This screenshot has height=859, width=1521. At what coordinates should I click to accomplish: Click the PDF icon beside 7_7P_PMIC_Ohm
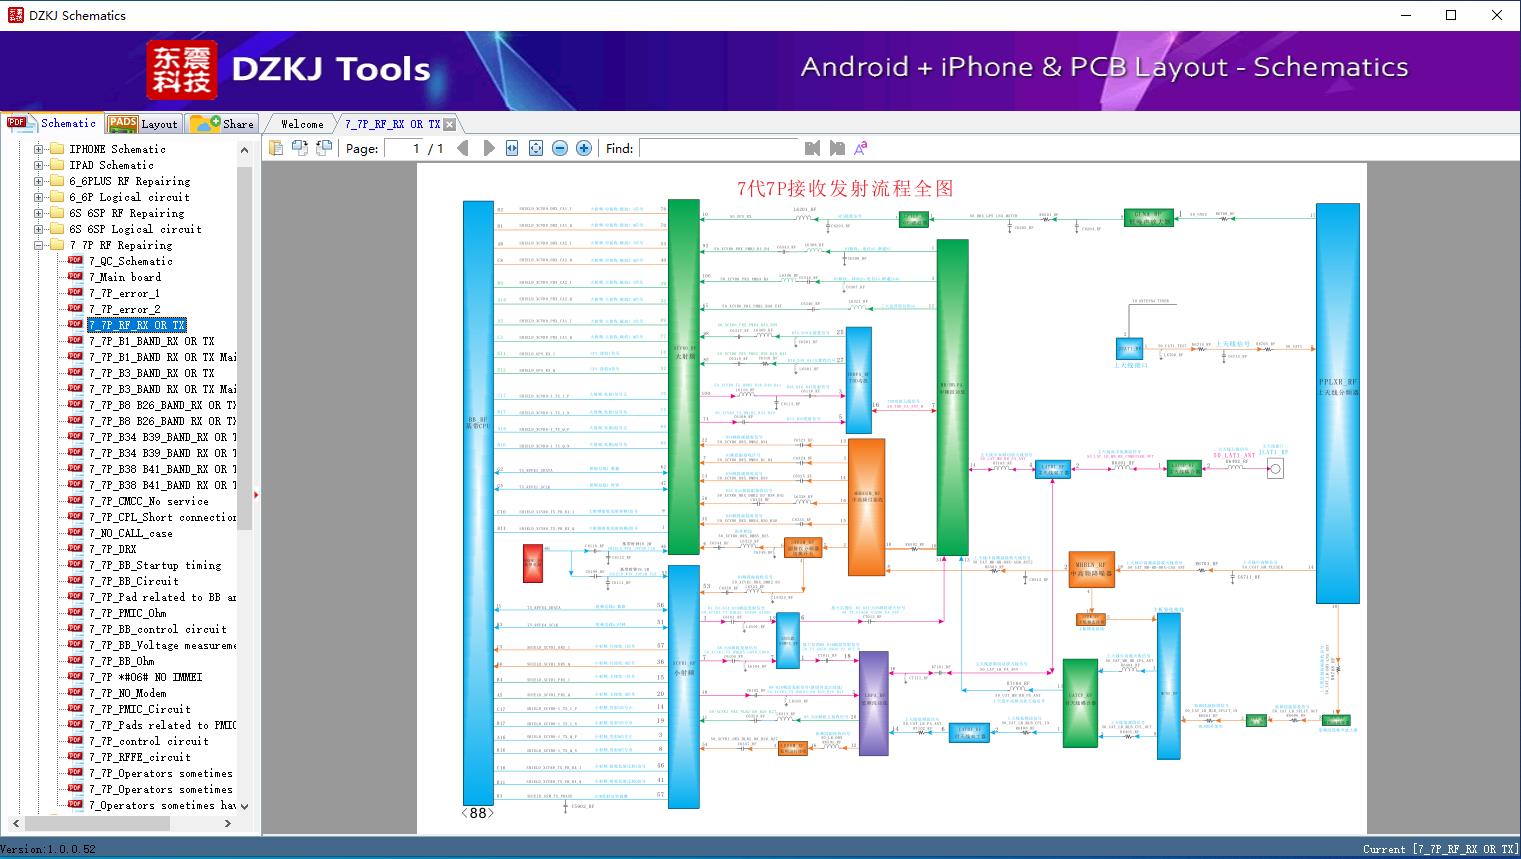tap(75, 613)
